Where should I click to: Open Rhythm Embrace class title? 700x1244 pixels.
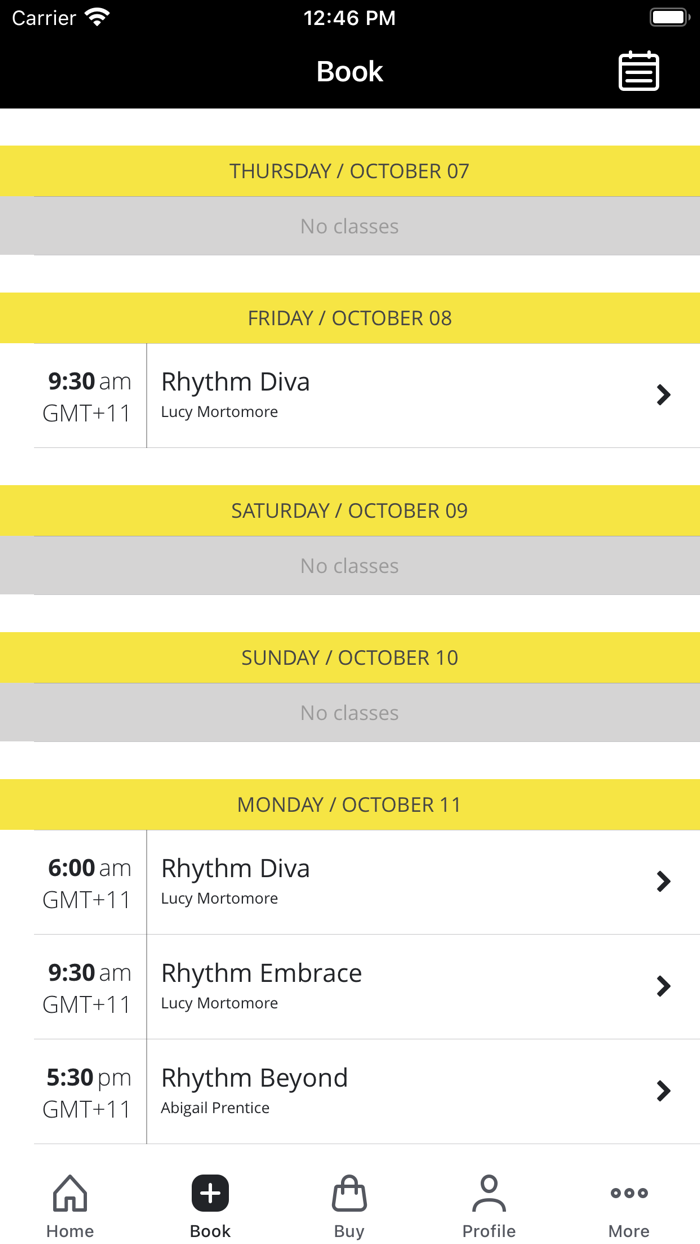click(261, 973)
